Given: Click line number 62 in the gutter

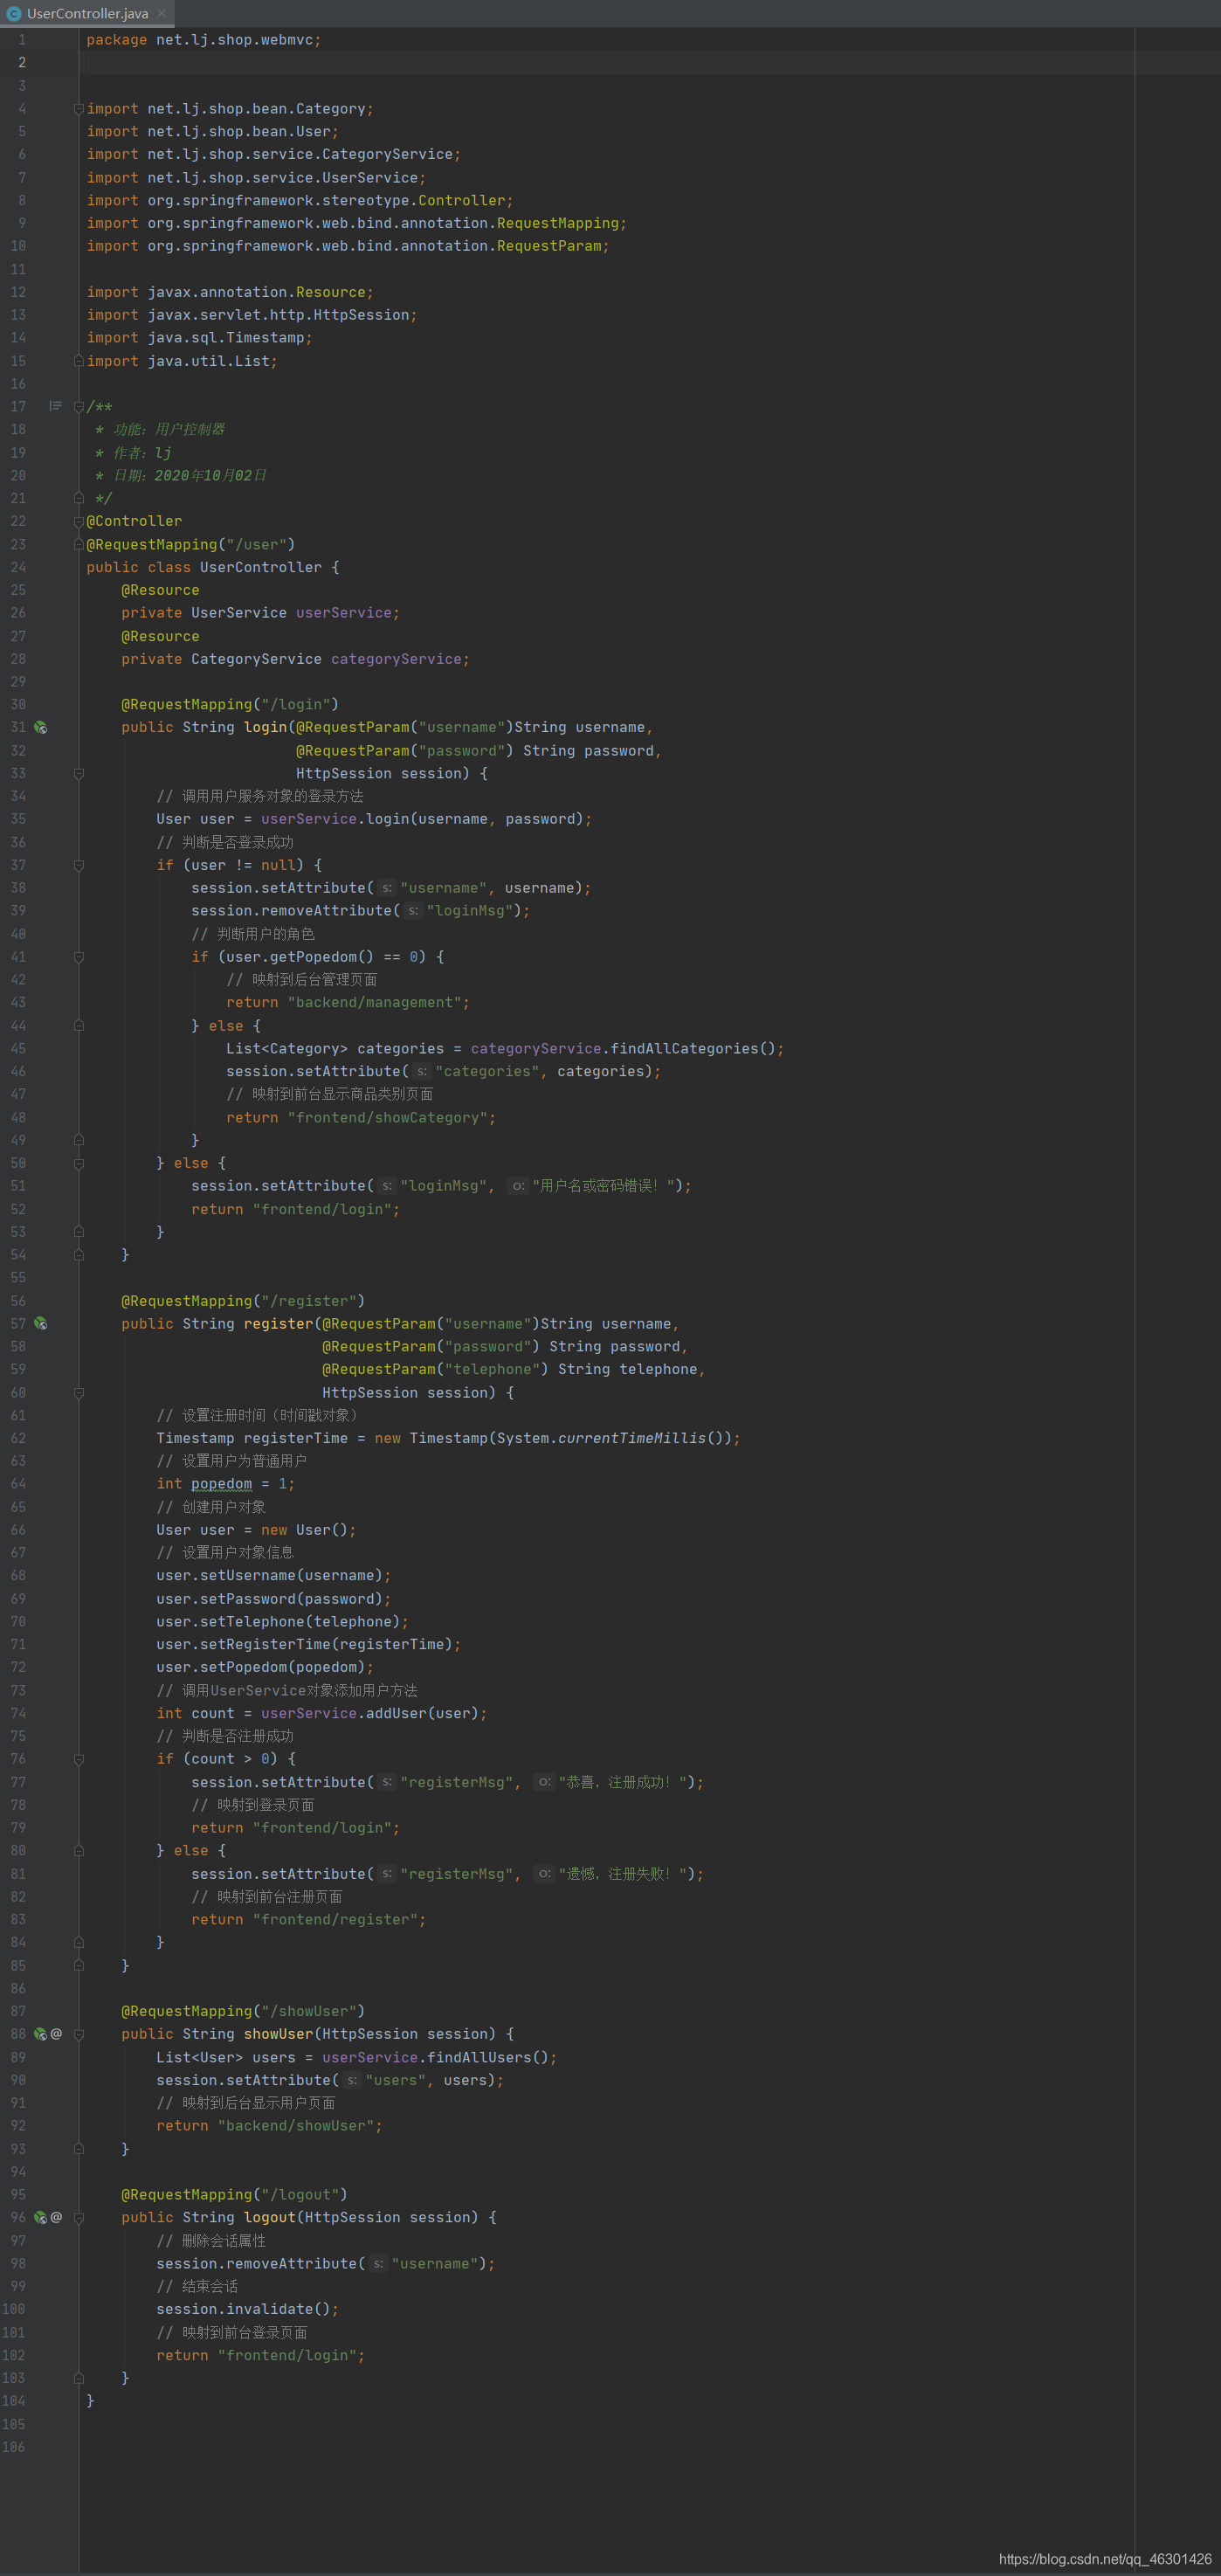Looking at the screenshot, I should point(18,1438).
